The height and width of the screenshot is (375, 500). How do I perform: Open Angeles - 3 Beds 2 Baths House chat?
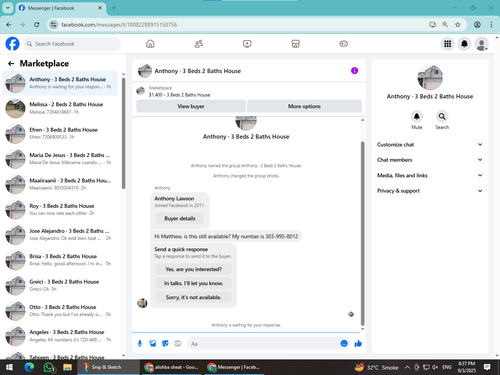tap(60, 336)
